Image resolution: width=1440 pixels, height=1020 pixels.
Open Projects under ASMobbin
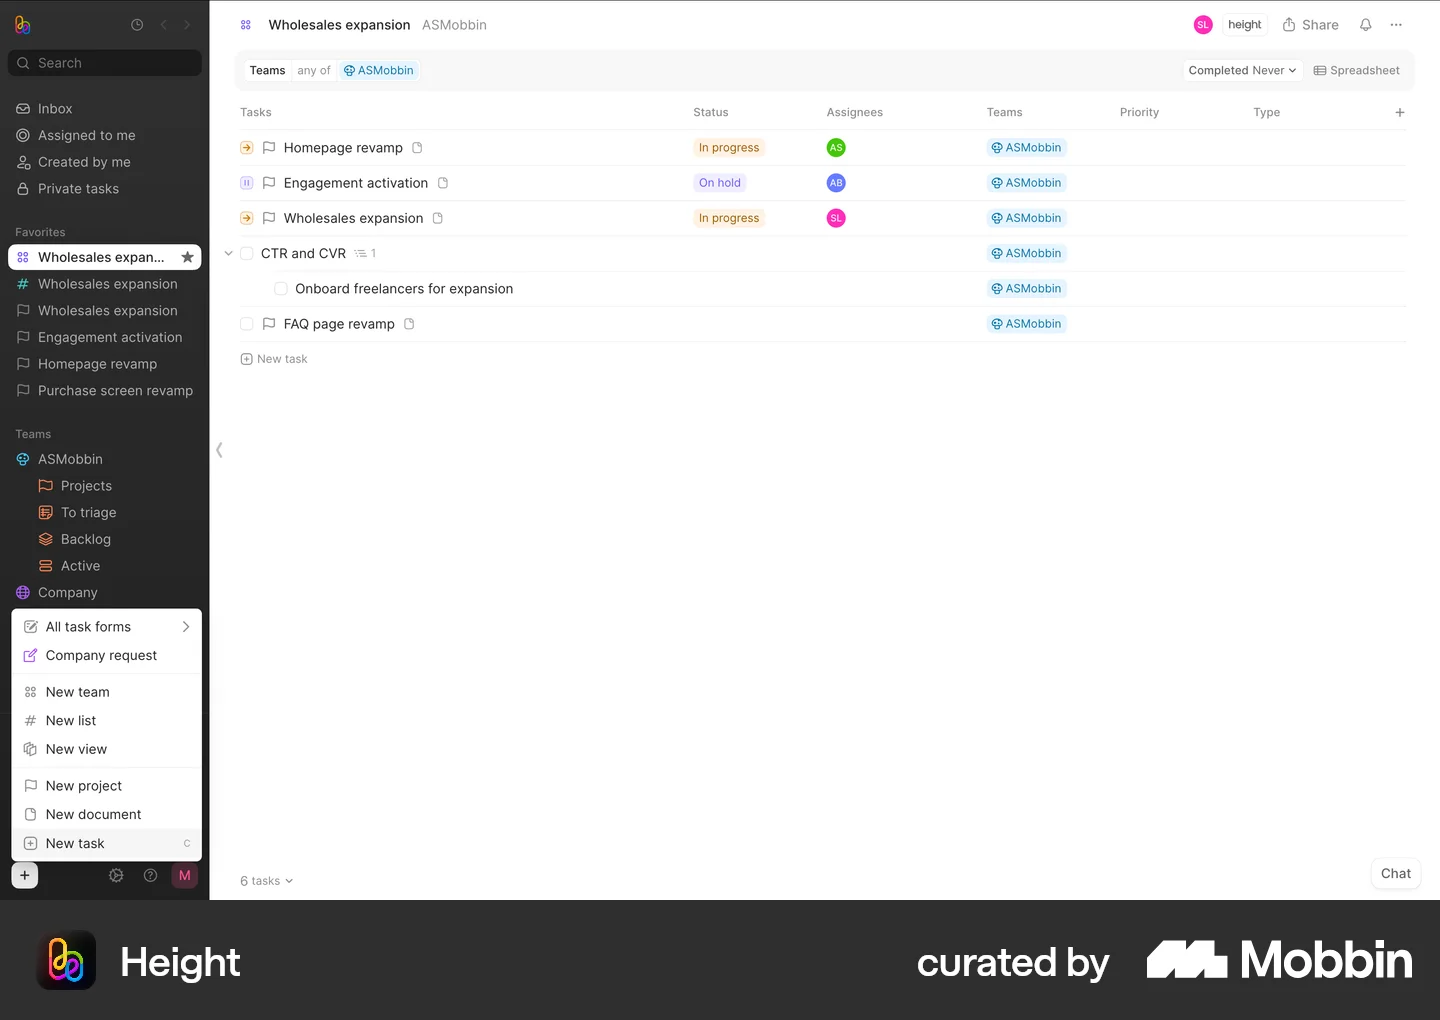coord(105,486)
